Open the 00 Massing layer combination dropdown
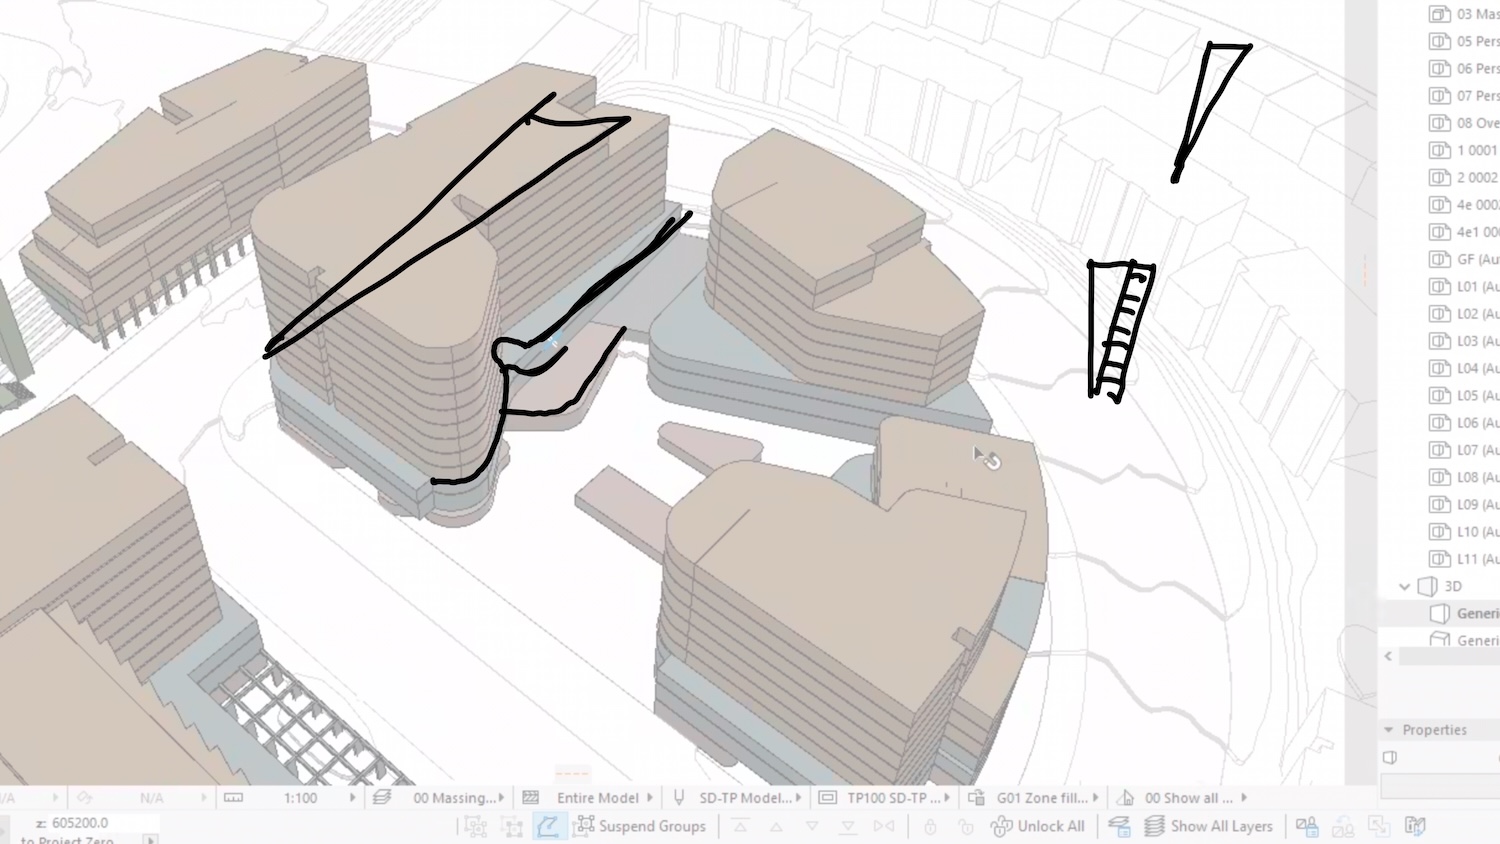The width and height of the screenshot is (1500, 844). coord(501,798)
